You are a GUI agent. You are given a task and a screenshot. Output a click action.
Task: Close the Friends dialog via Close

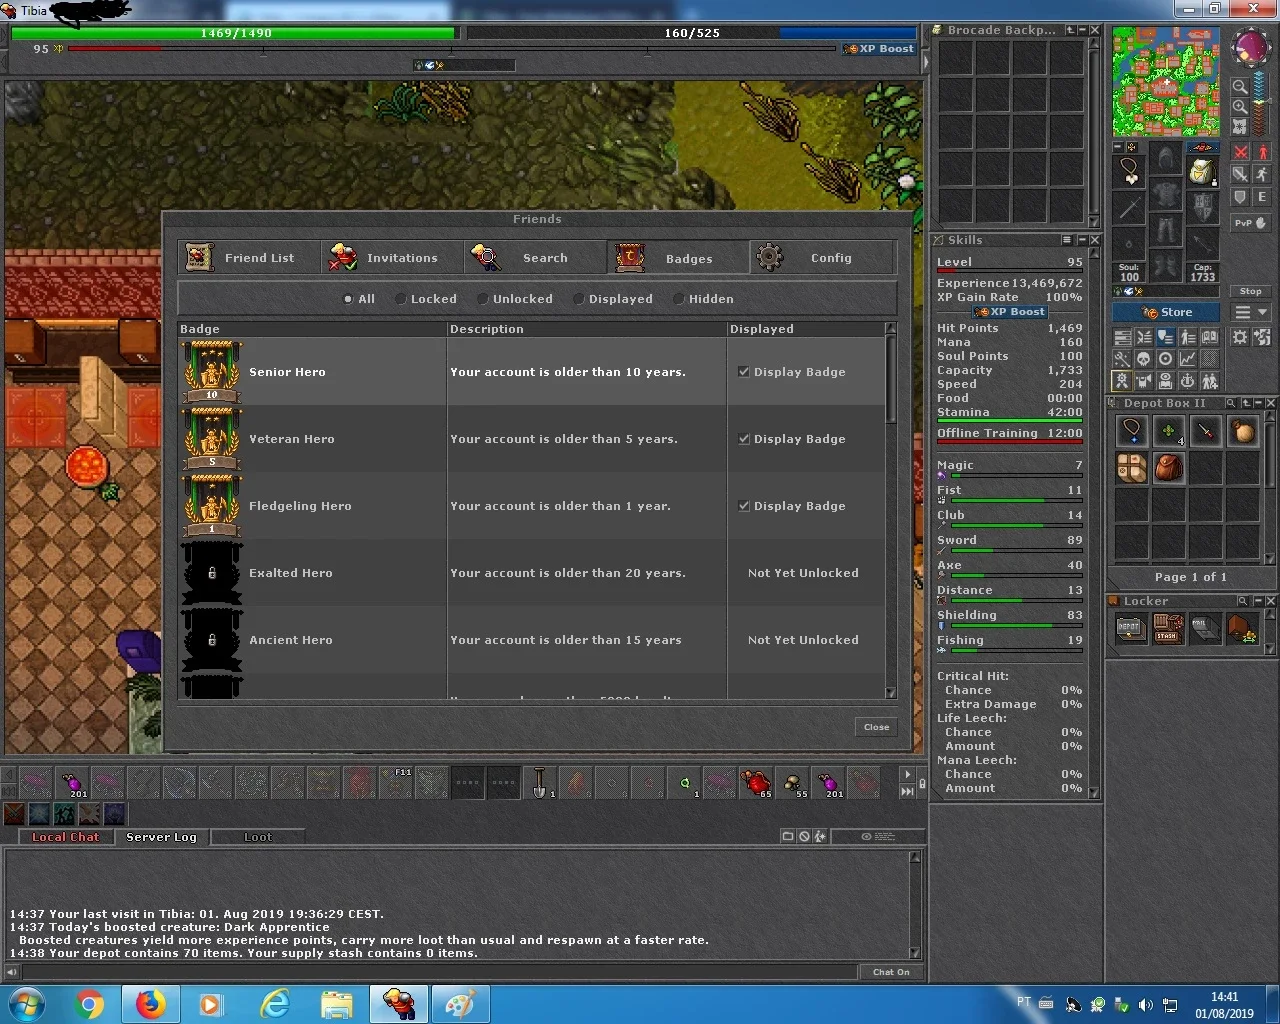coord(876,727)
